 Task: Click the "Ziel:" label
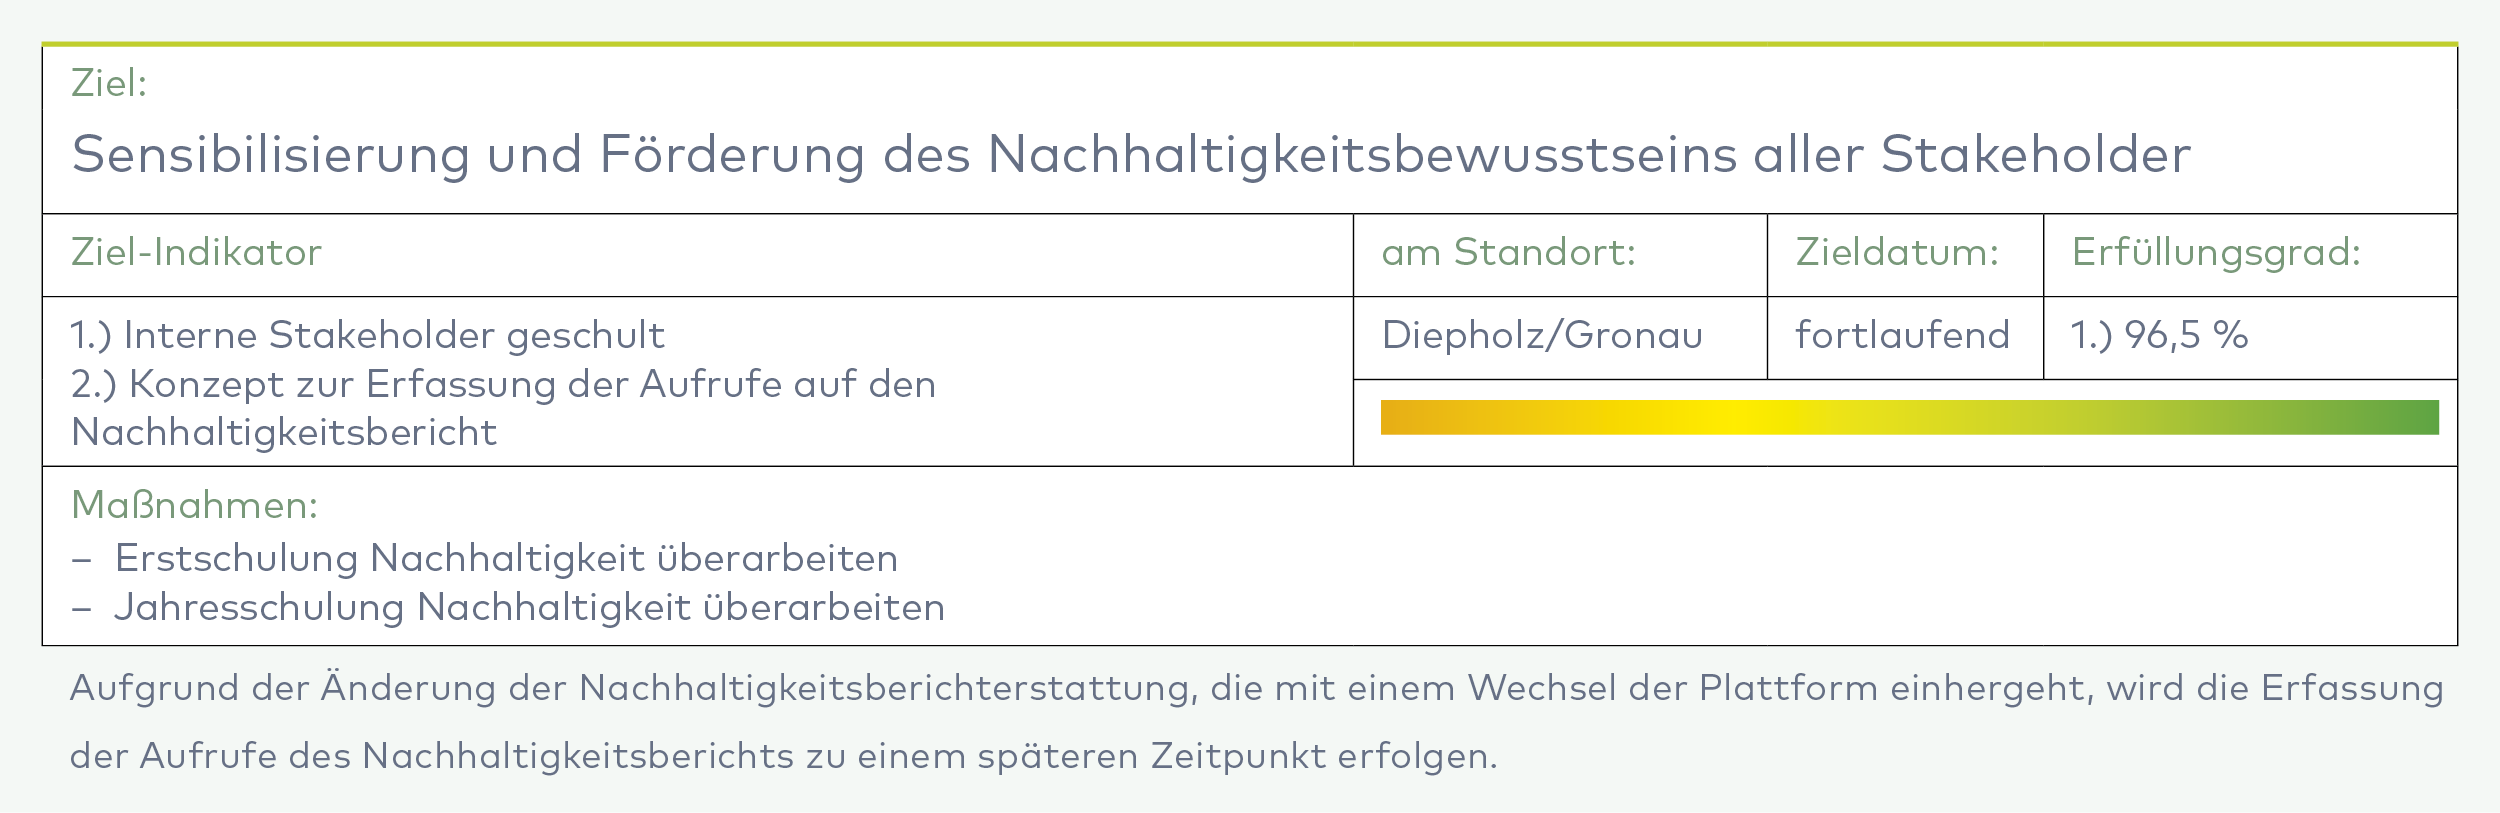point(109,84)
